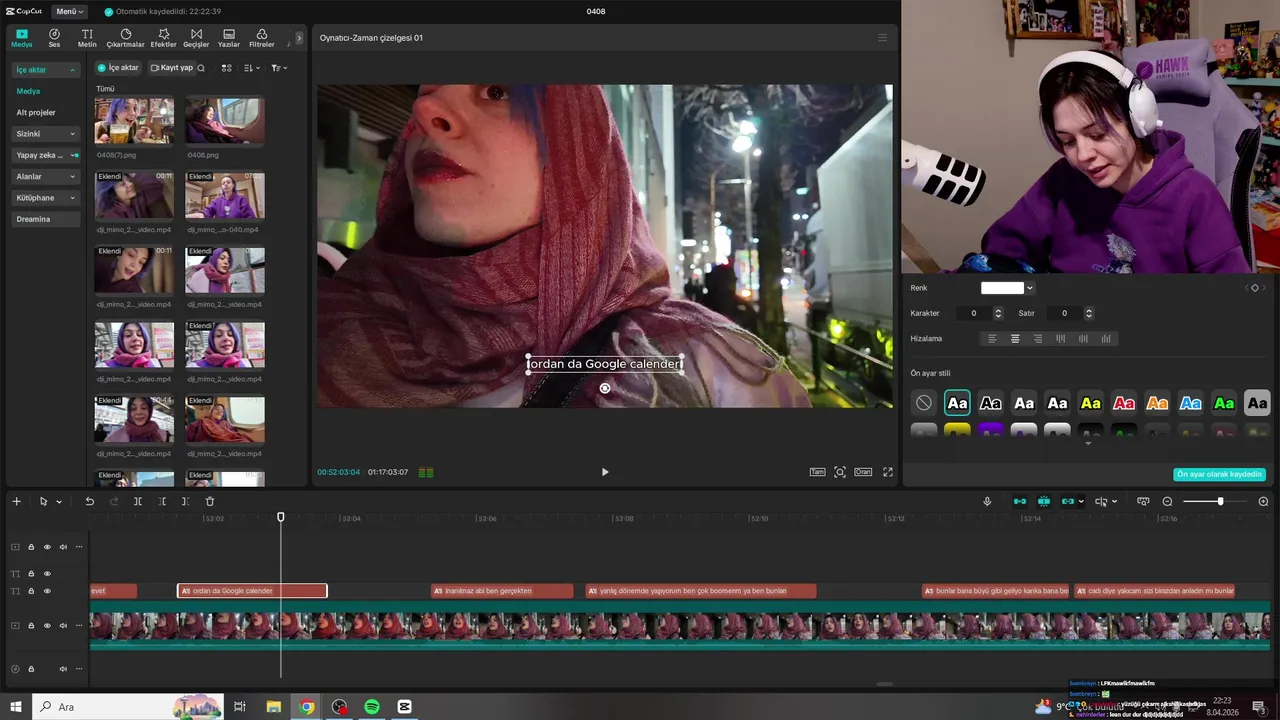Toggle auto snapping on timeline
Screen dimensions: 1280x720
(x=1044, y=501)
